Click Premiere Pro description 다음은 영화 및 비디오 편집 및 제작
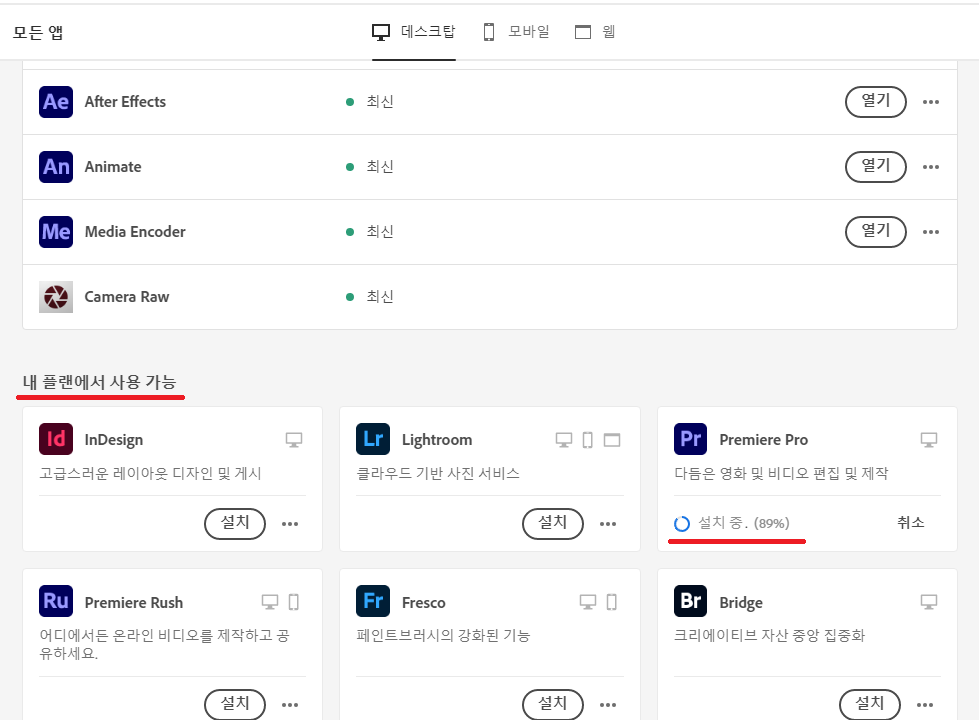 [781, 473]
